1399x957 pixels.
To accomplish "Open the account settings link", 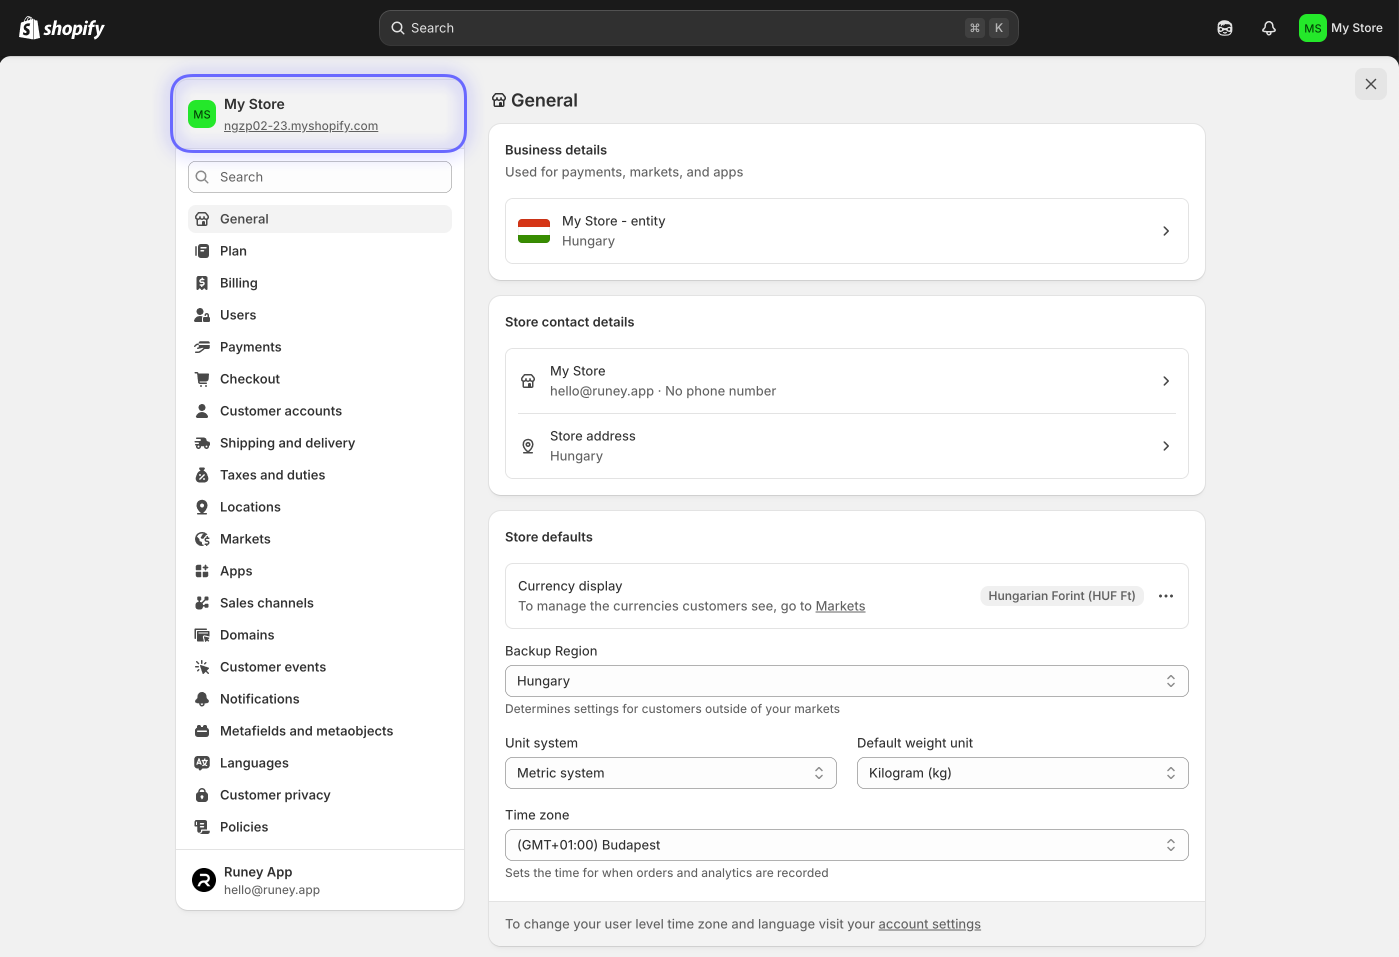I will click(x=929, y=924).
